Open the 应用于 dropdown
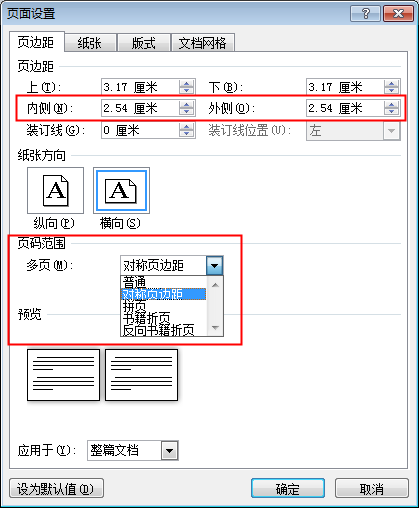The width and height of the screenshot is (419, 508). [170, 451]
